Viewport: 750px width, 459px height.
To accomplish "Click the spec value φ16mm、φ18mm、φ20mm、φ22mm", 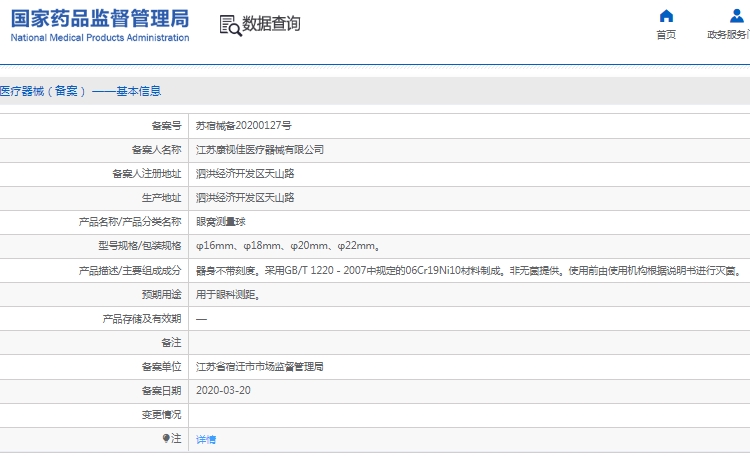I will click(x=288, y=246).
